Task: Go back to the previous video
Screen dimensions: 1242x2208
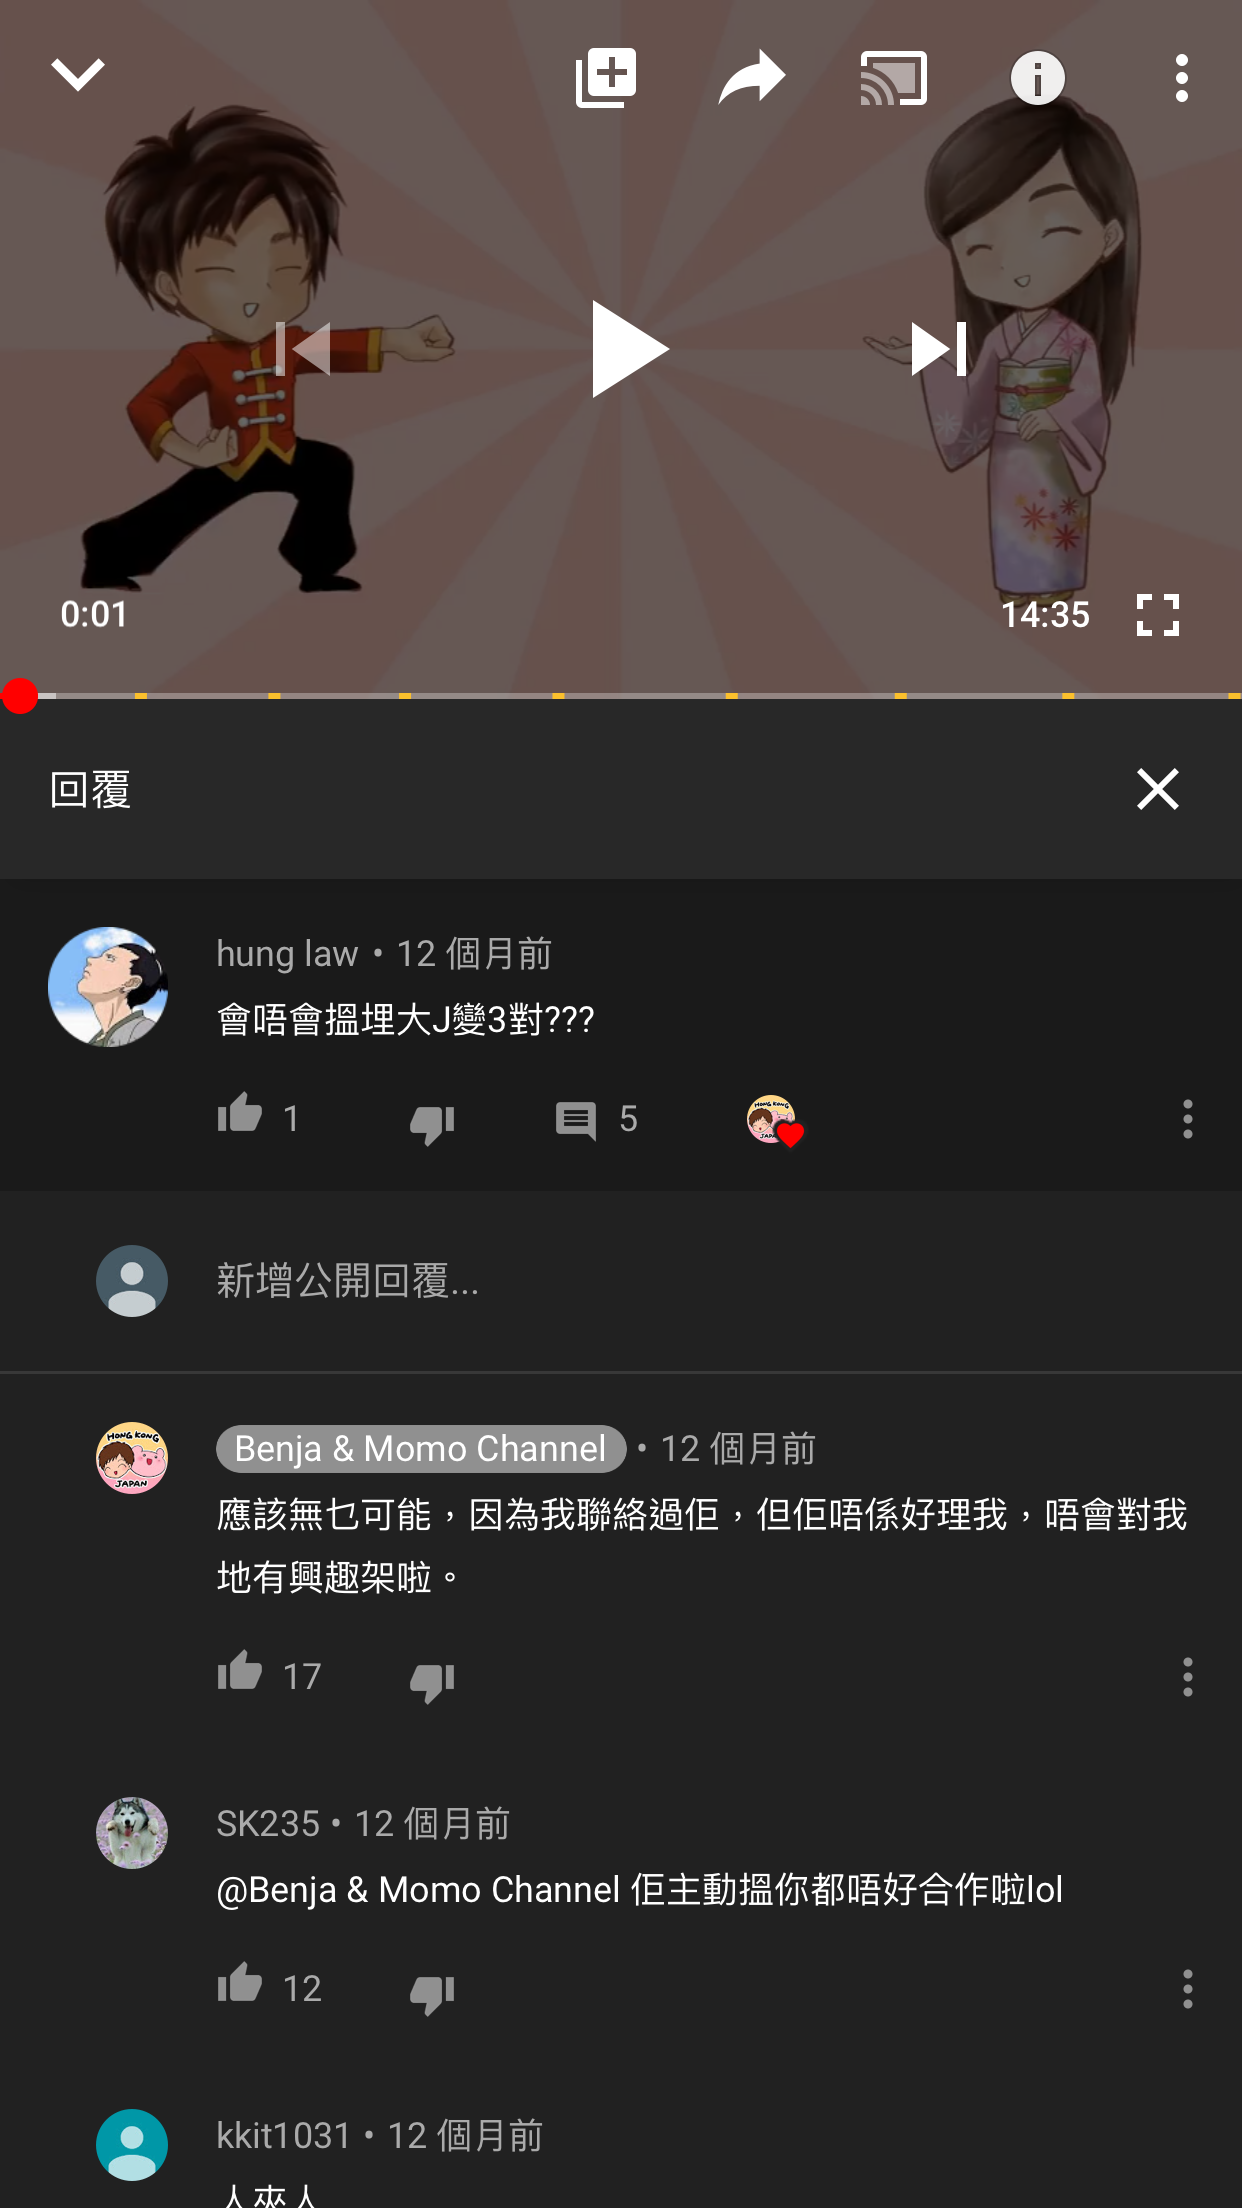Action: pos(303,349)
